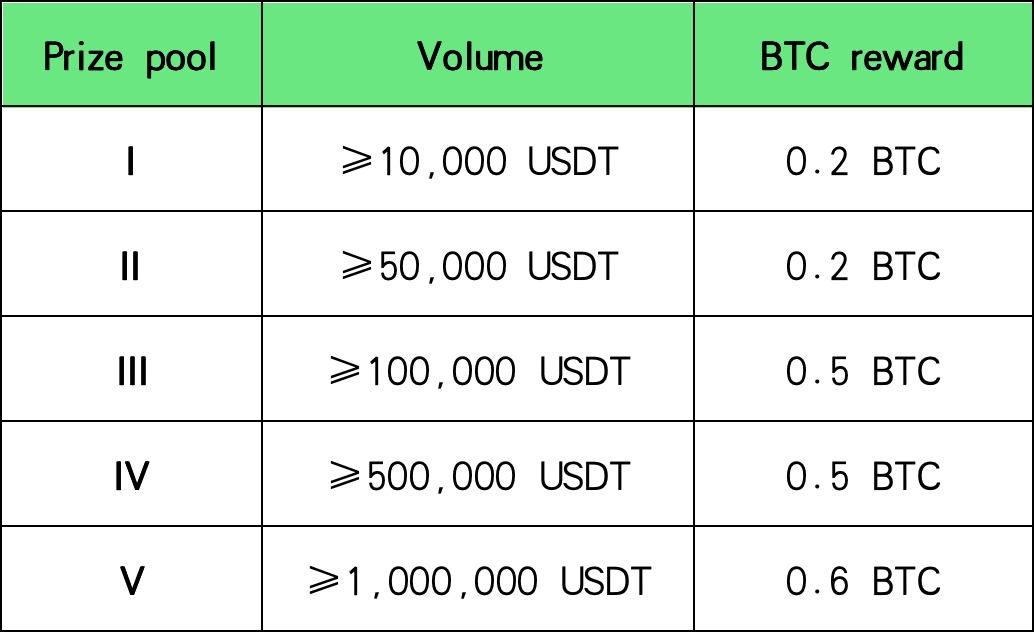This screenshot has height=632, width=1034.
Task: Click the Prize pool column header
Action: [131, 57]
